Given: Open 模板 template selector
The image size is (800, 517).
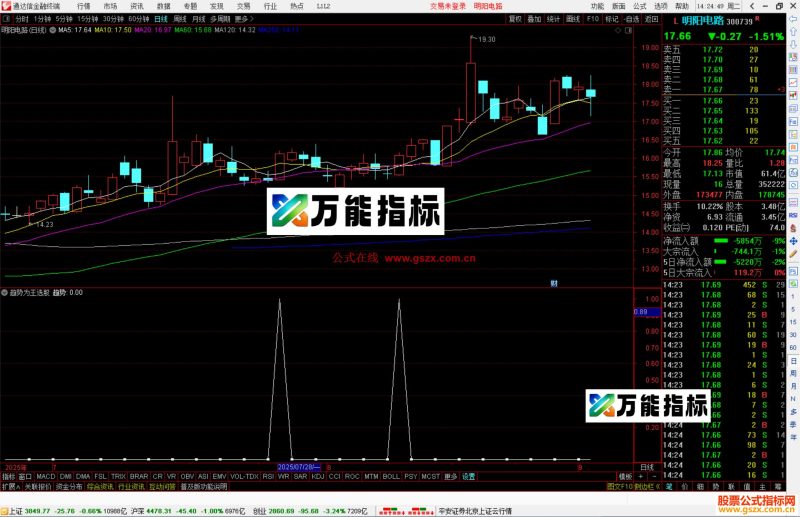Looking at the screenshot, I should click(x=625, y=476).
